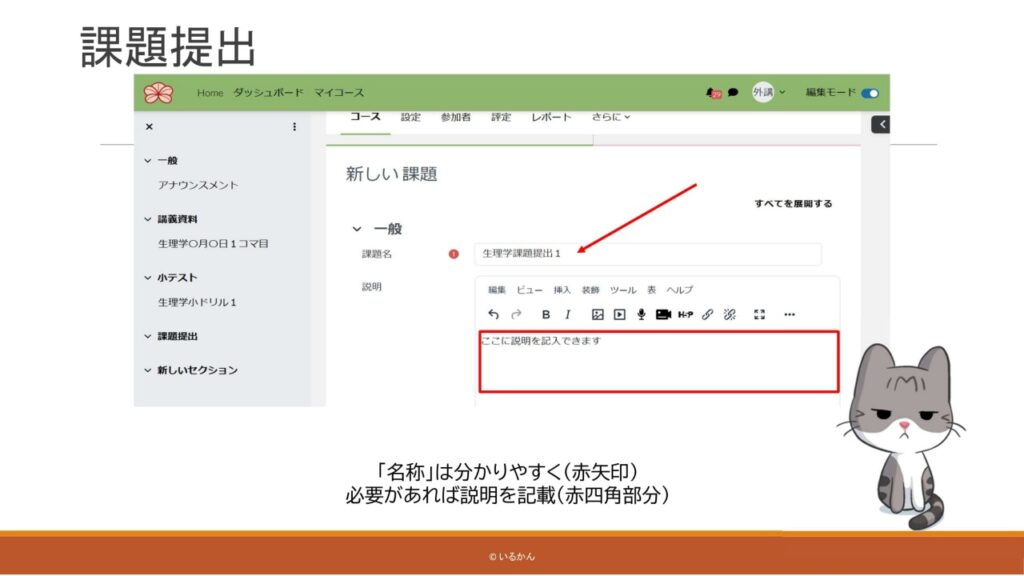Image resolution: width=1024 pixels, height=576 pixels.
Task: Click the 課題名 text input field
Action: coord(647,254)
